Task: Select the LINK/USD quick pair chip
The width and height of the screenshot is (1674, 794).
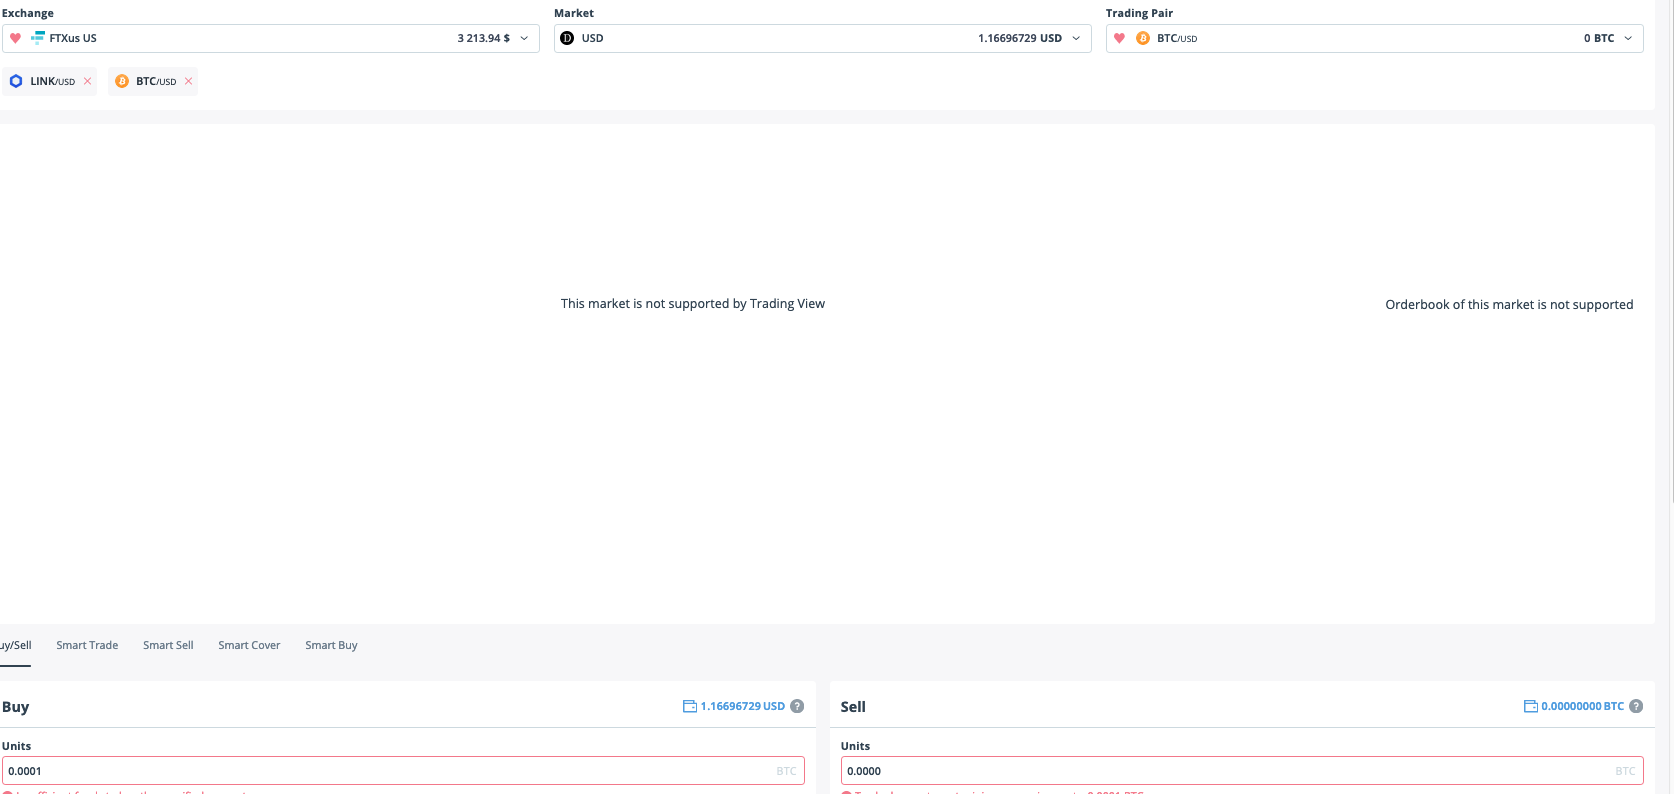Action: click(49, 81)
